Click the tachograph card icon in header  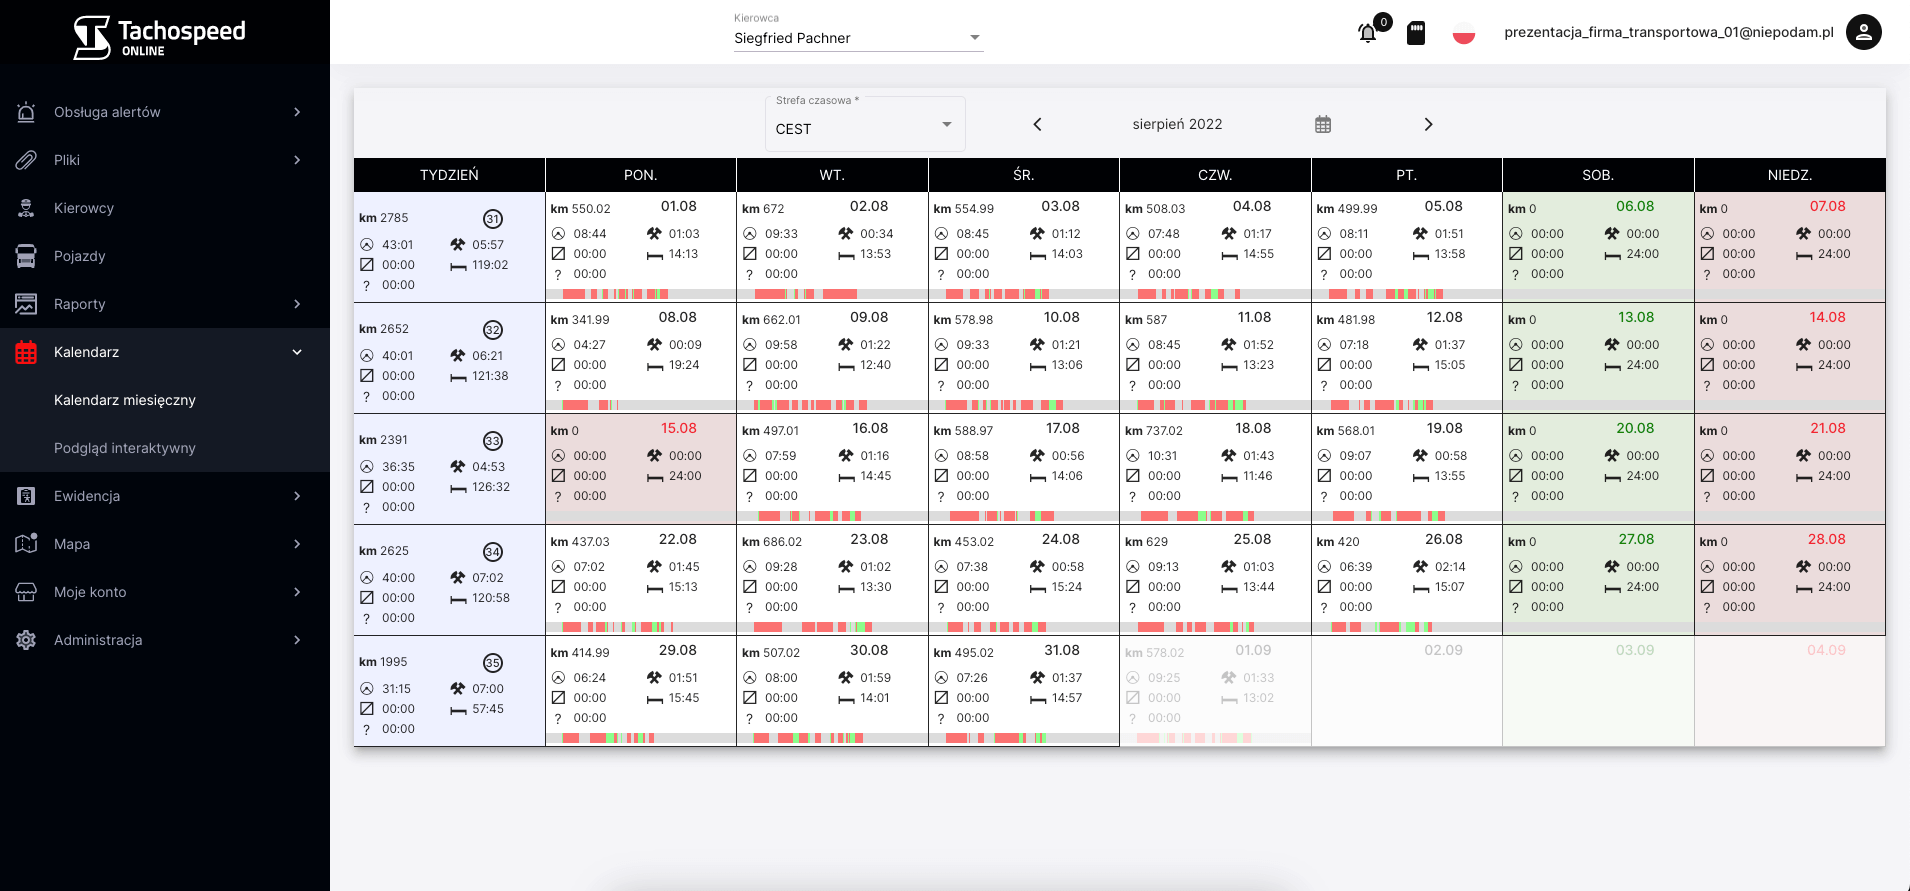coord(1416,33)
